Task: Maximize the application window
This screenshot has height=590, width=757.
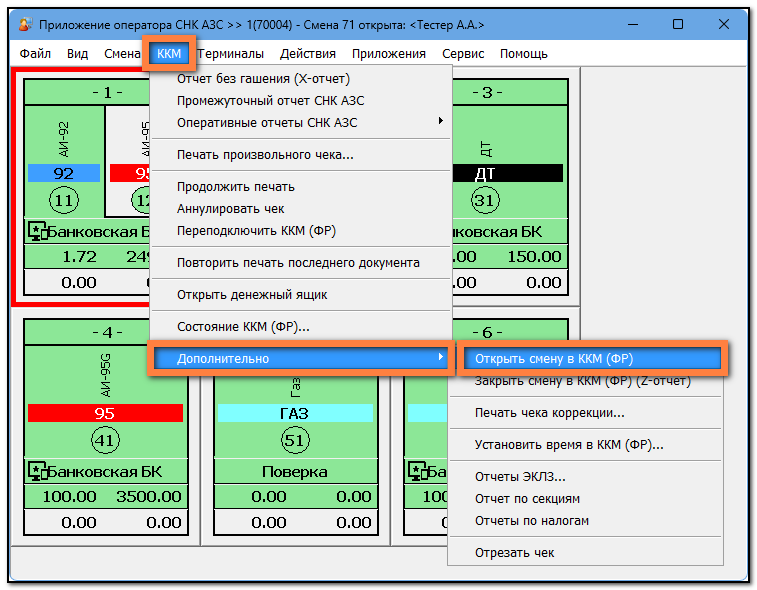Action: pyautogui.click(x=678, y=24)
